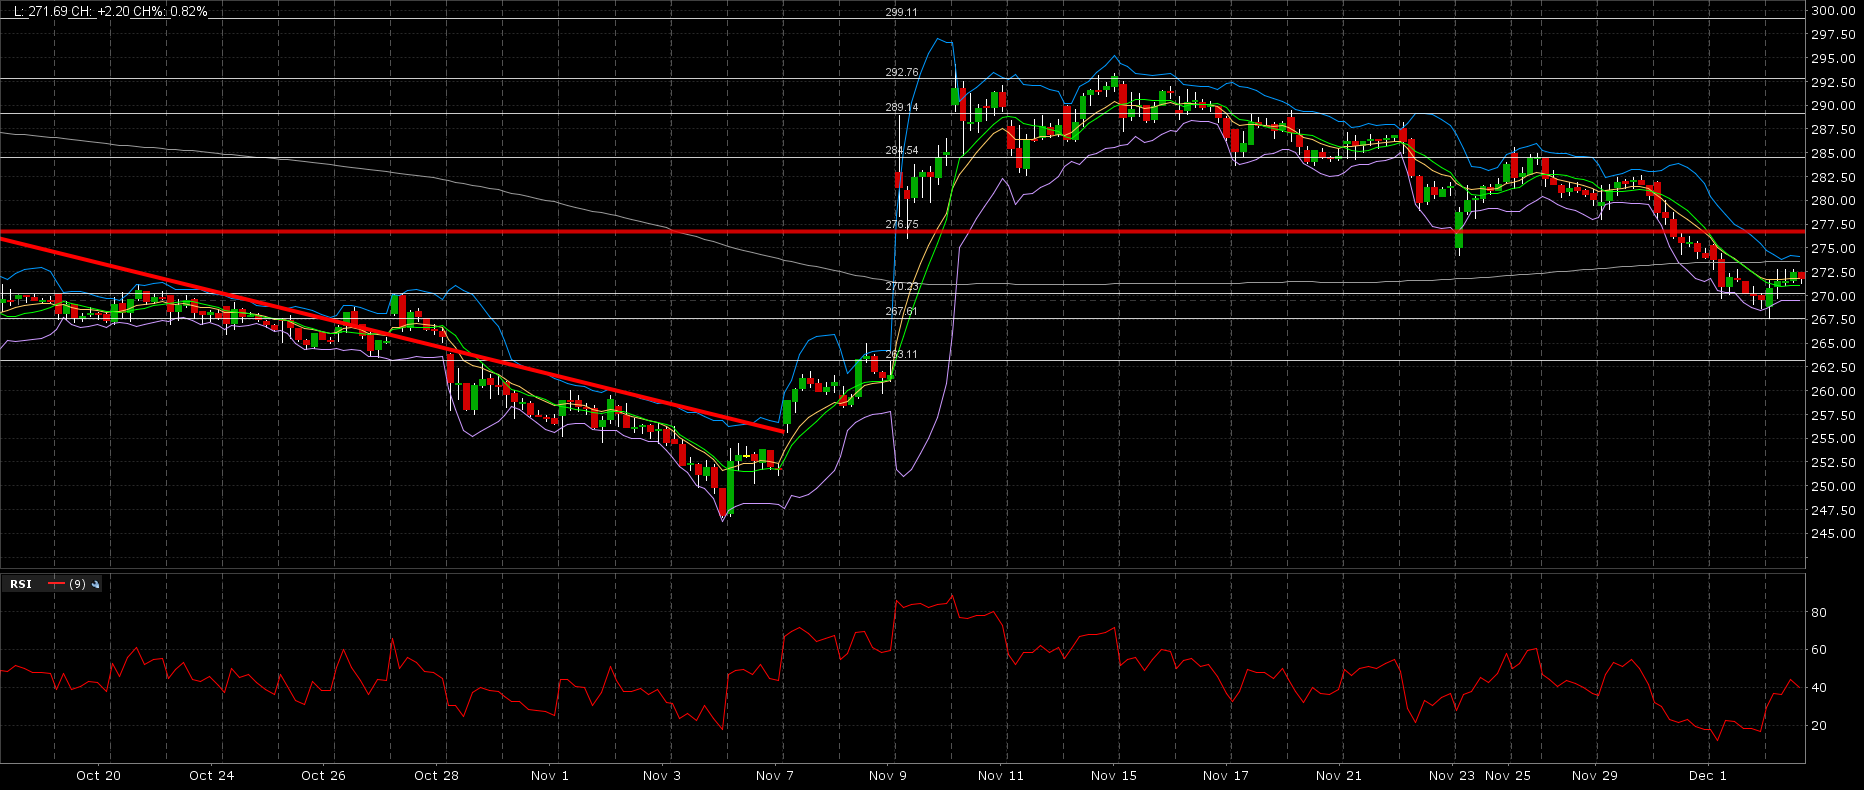This screenshot has width=1864, height=790.
Task: Click the 276.75 Fibonacci level label
Action: 901,224
